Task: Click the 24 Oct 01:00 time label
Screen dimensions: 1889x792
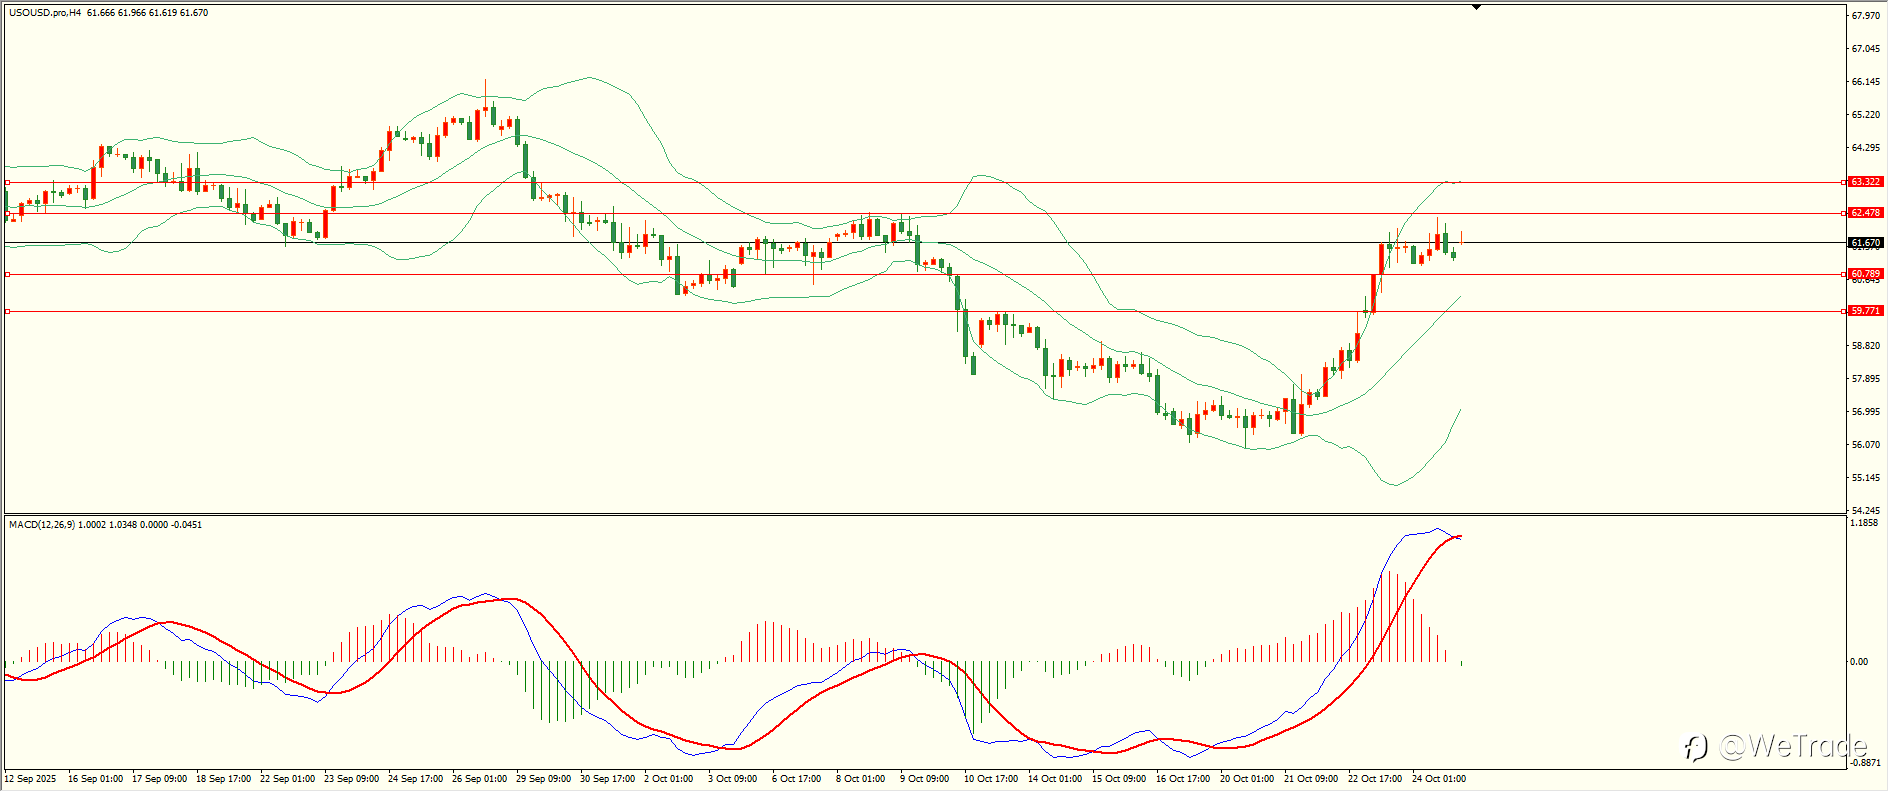Action: (x=1439, y=778)
